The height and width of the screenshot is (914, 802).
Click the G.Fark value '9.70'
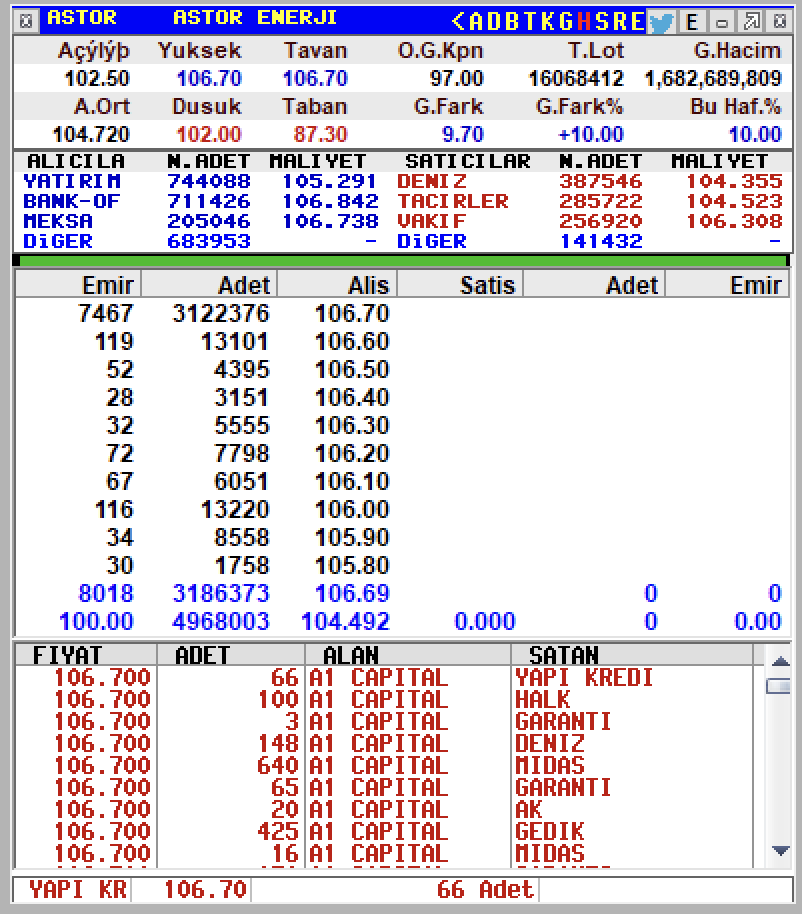pyautogui.click(x=463, y=134)
